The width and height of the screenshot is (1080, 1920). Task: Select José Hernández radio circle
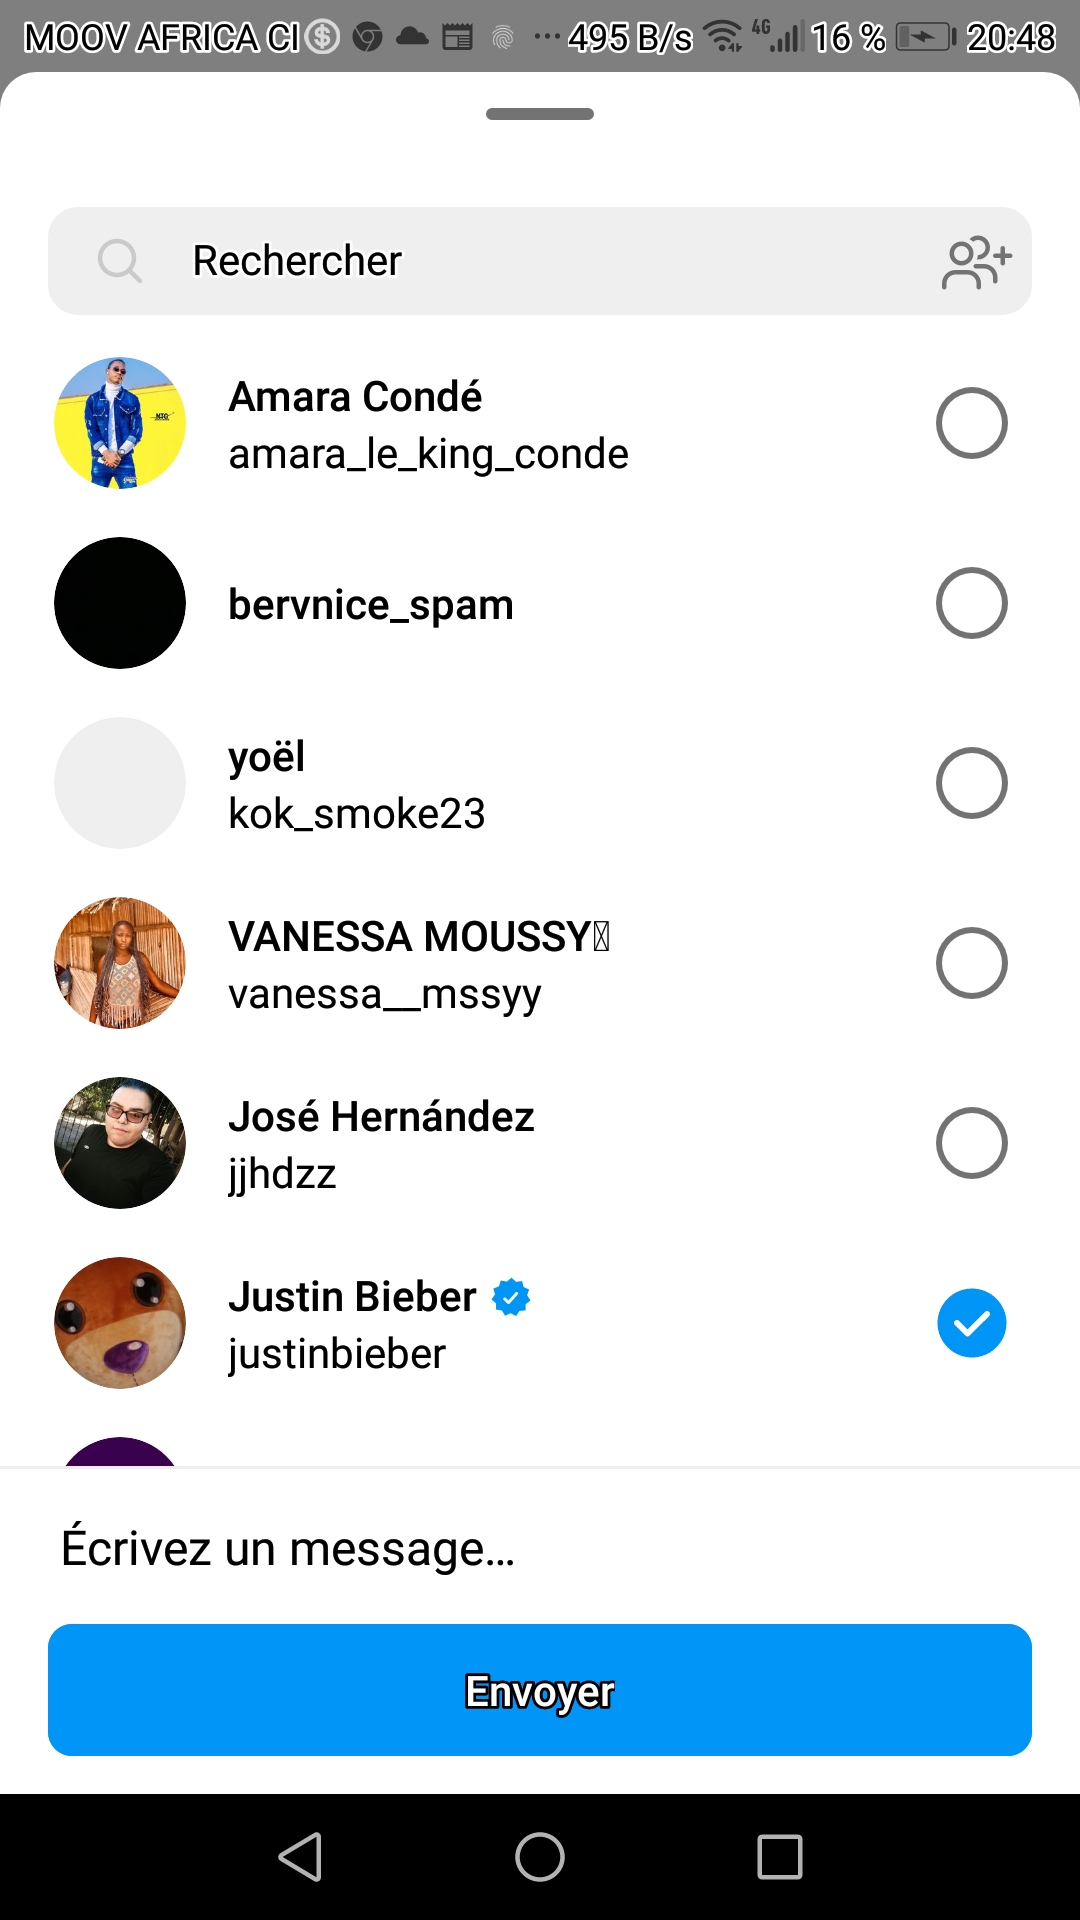pyautogui.click(x=971, y=1143)
